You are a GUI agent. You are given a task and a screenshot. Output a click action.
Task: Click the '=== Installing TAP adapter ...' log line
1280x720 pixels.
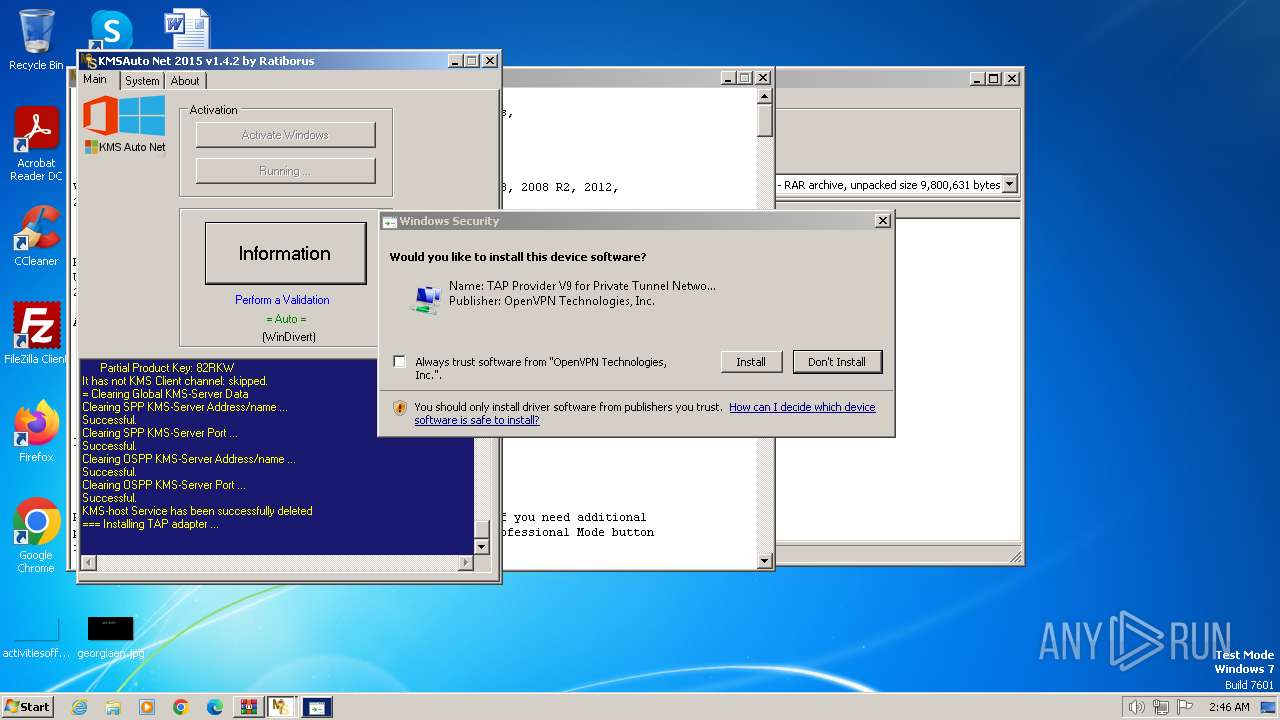click(150, 524)
